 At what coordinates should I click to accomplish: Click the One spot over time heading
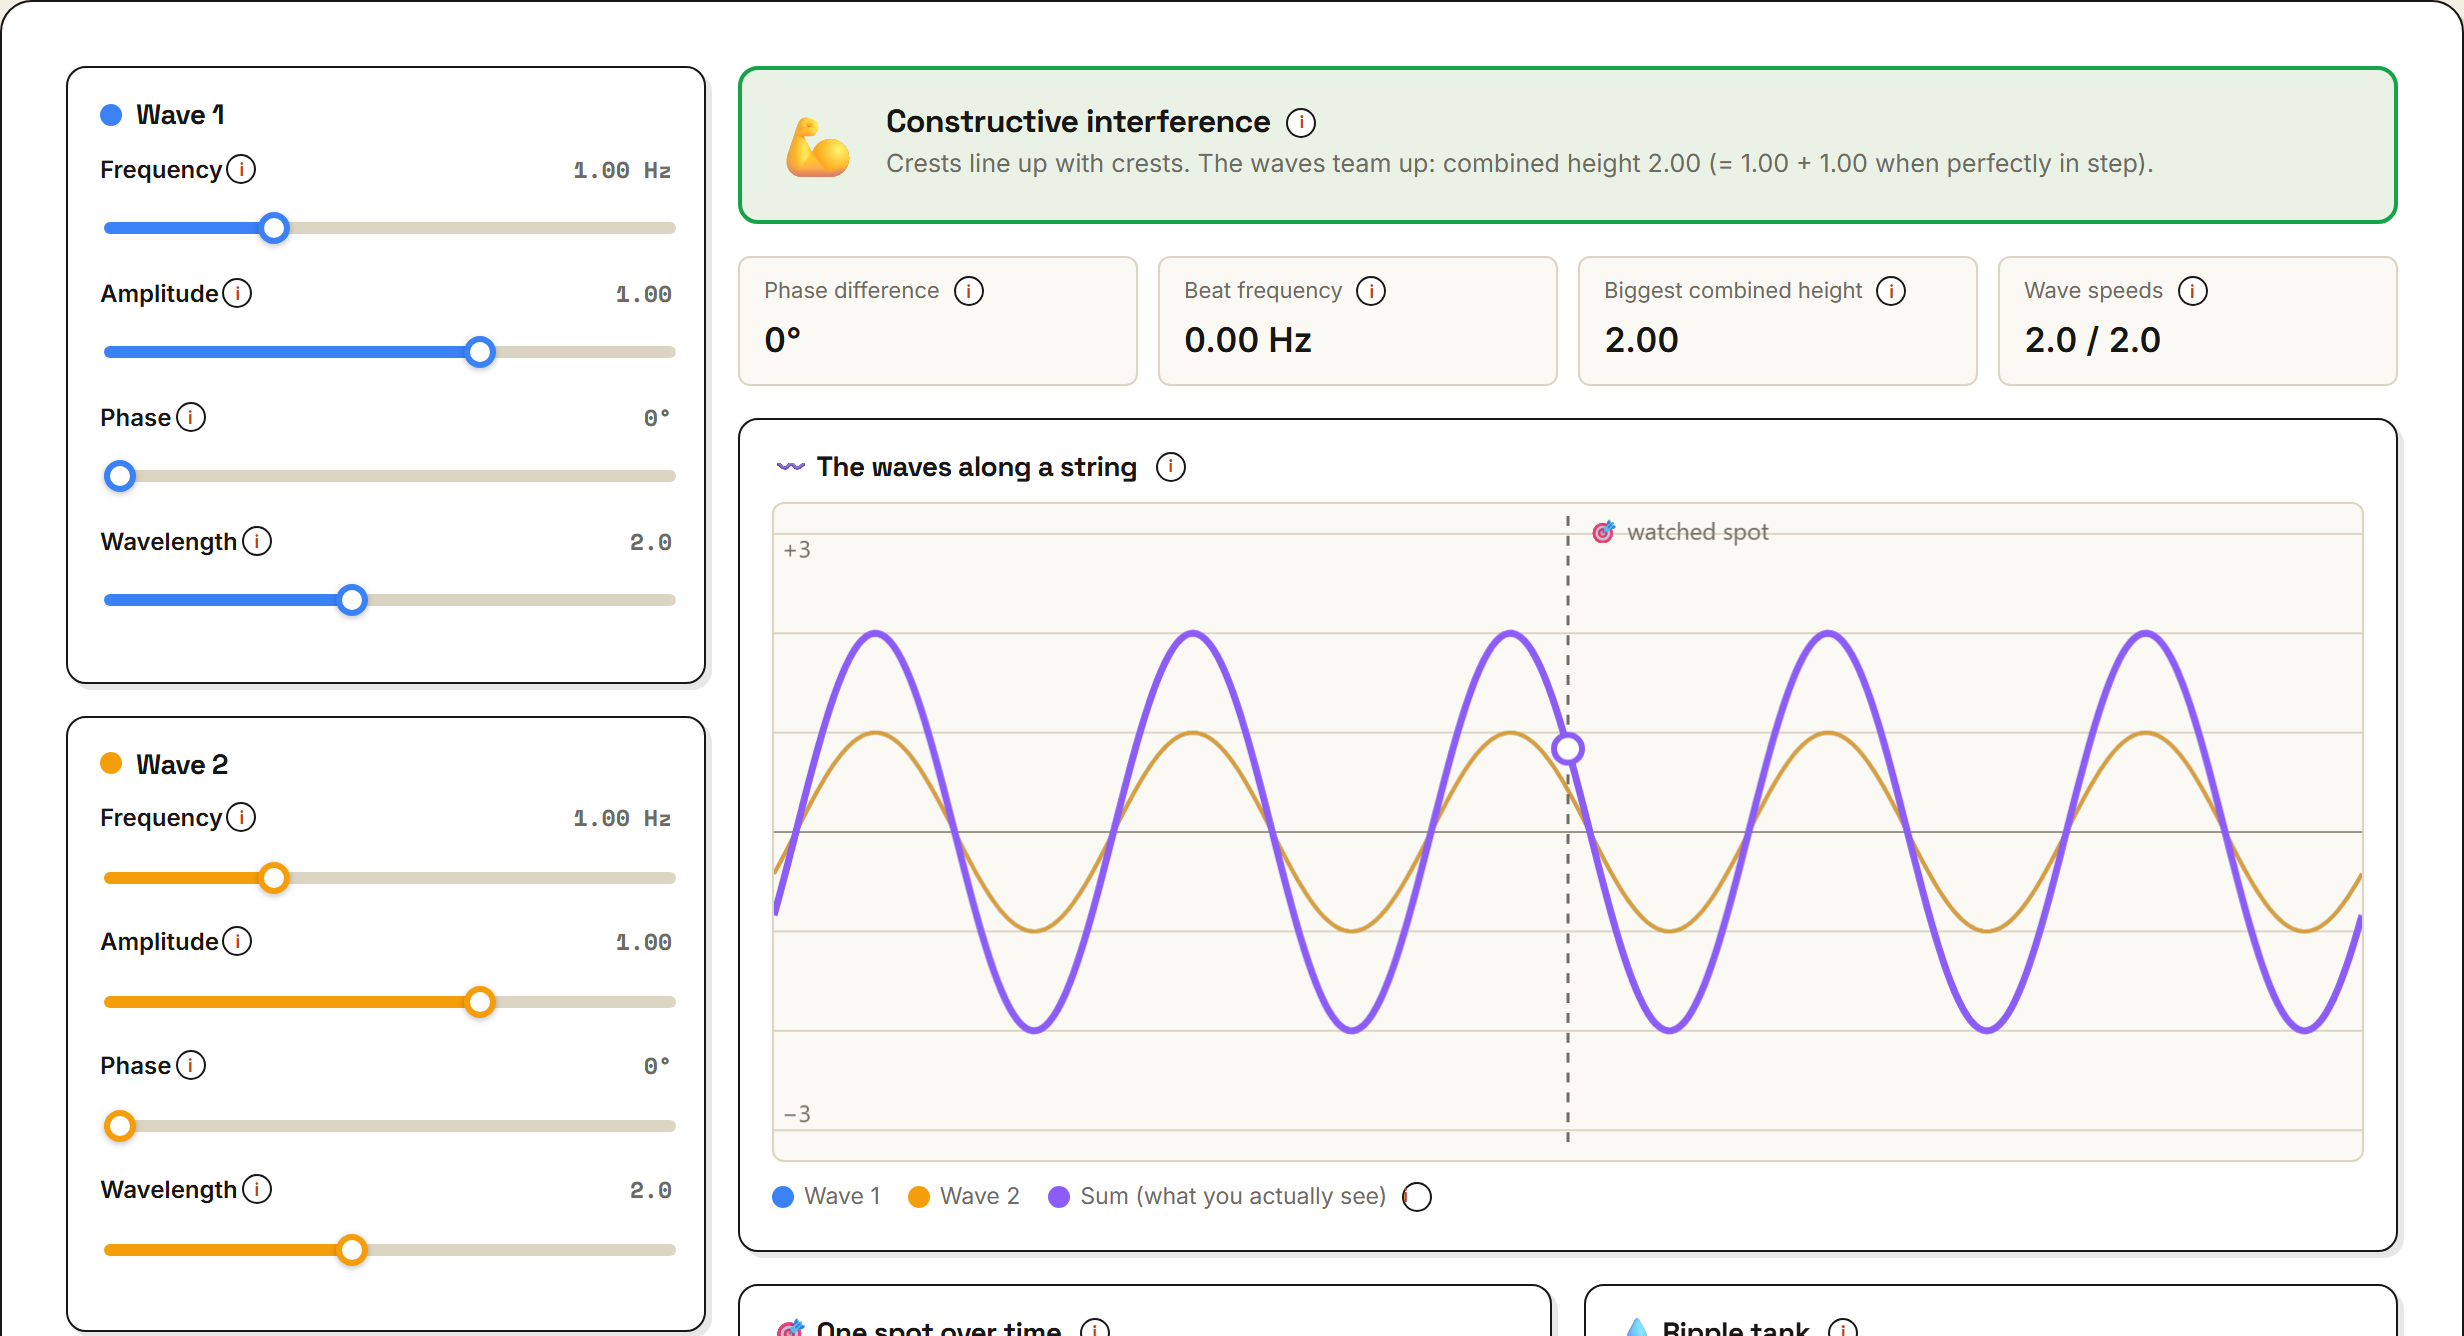click(x=939, y=1328)
